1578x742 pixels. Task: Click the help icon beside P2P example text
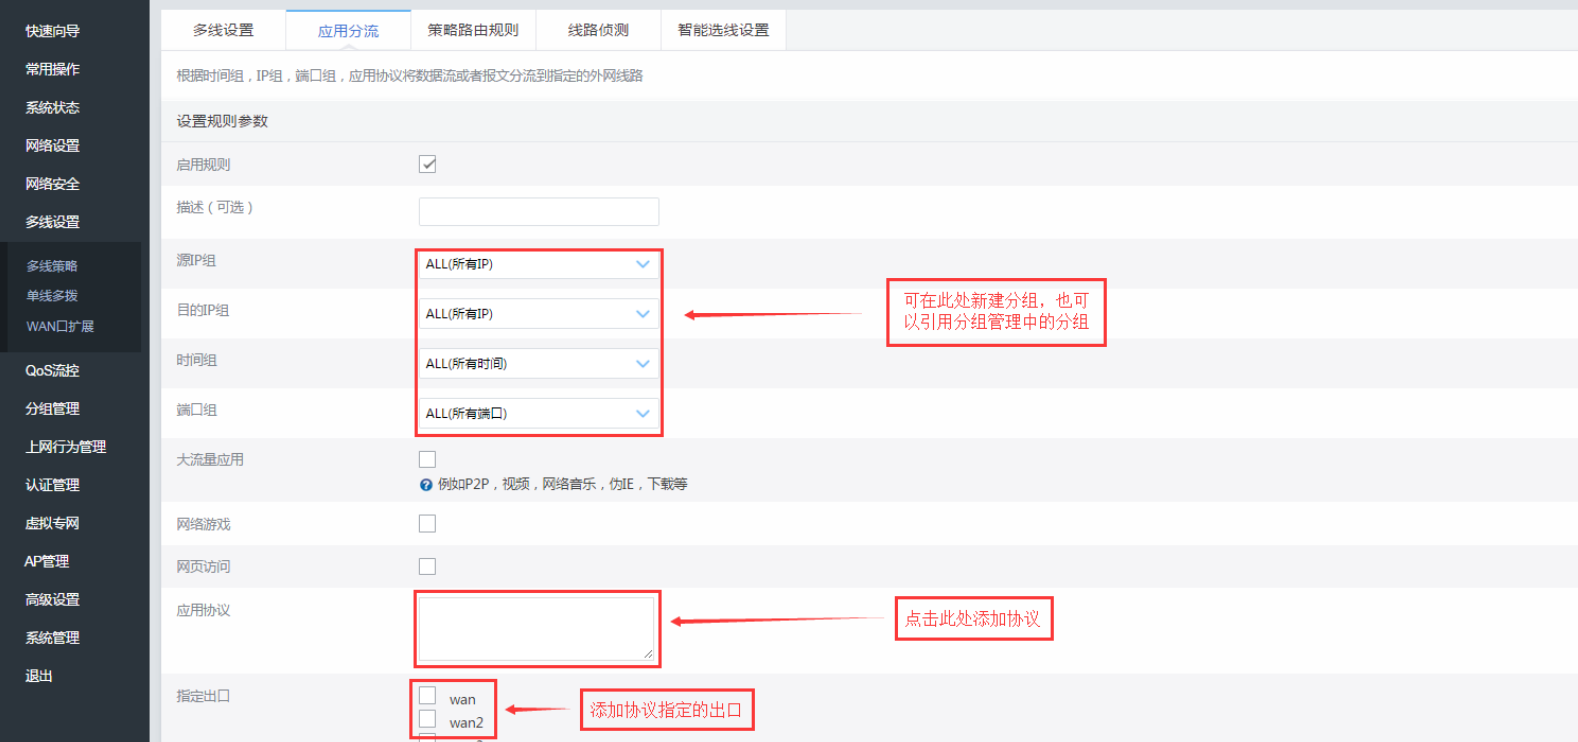426,485
